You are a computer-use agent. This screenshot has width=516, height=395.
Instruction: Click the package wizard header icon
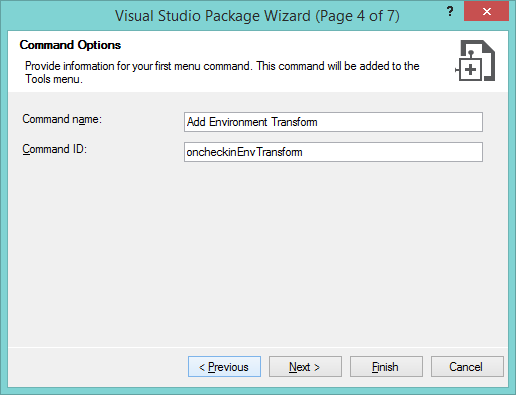475,60
